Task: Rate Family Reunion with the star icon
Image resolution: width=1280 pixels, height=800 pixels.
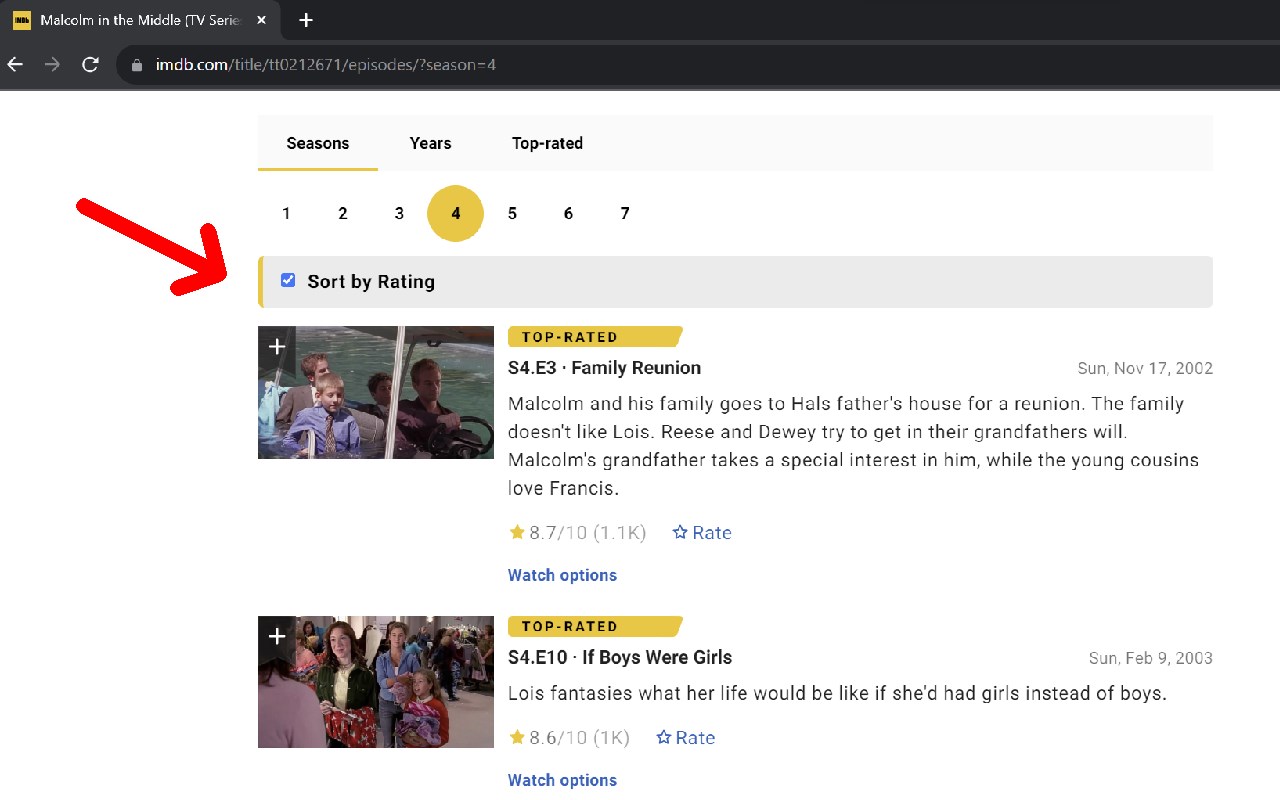Action: (x=702, y=533)
